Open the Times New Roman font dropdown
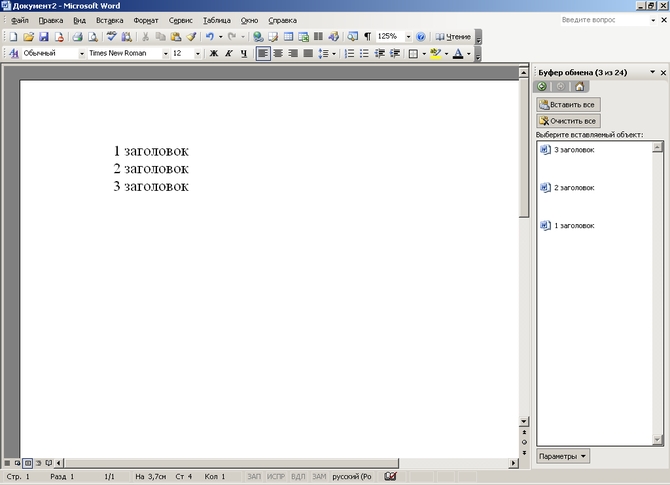This screenshot has height=485, width=670. click(163, 53)
